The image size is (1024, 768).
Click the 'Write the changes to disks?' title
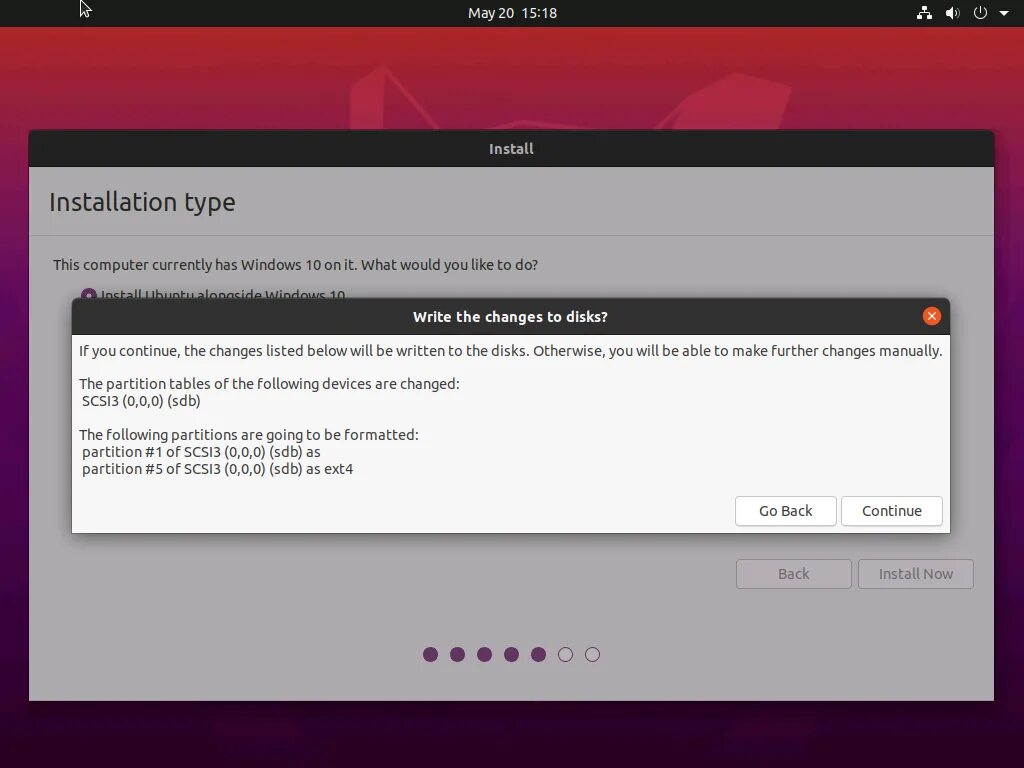tap(510, 317)
